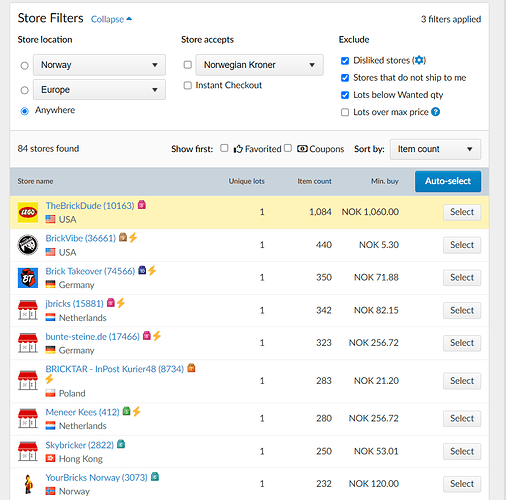The height and width of the screenshot is (500, 506).
Task: Click the Auto-select button
Action: (x=448, y=181)
